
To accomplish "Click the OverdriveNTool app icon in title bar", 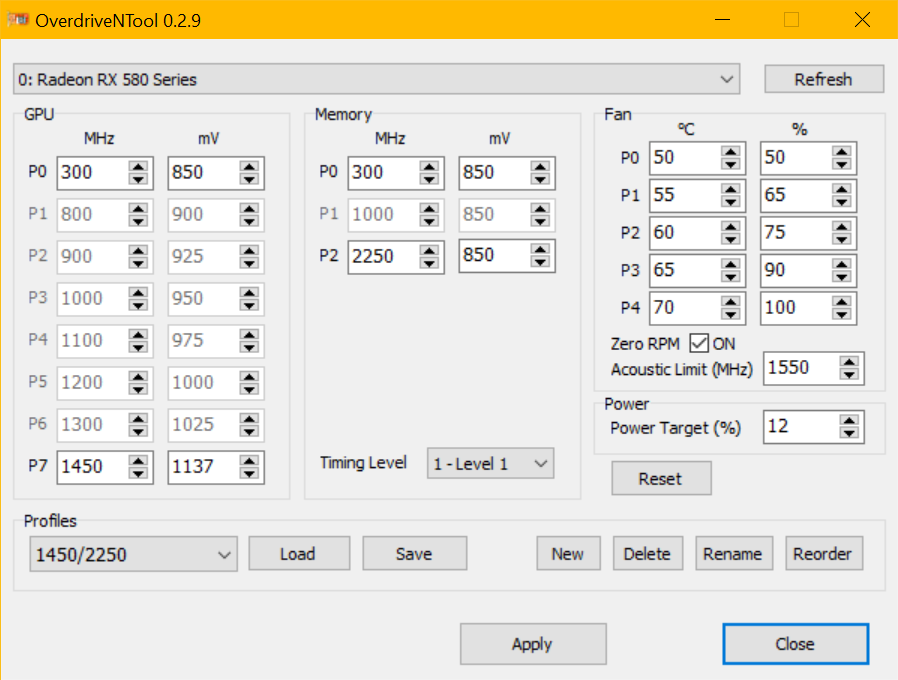I will point(18,20).
